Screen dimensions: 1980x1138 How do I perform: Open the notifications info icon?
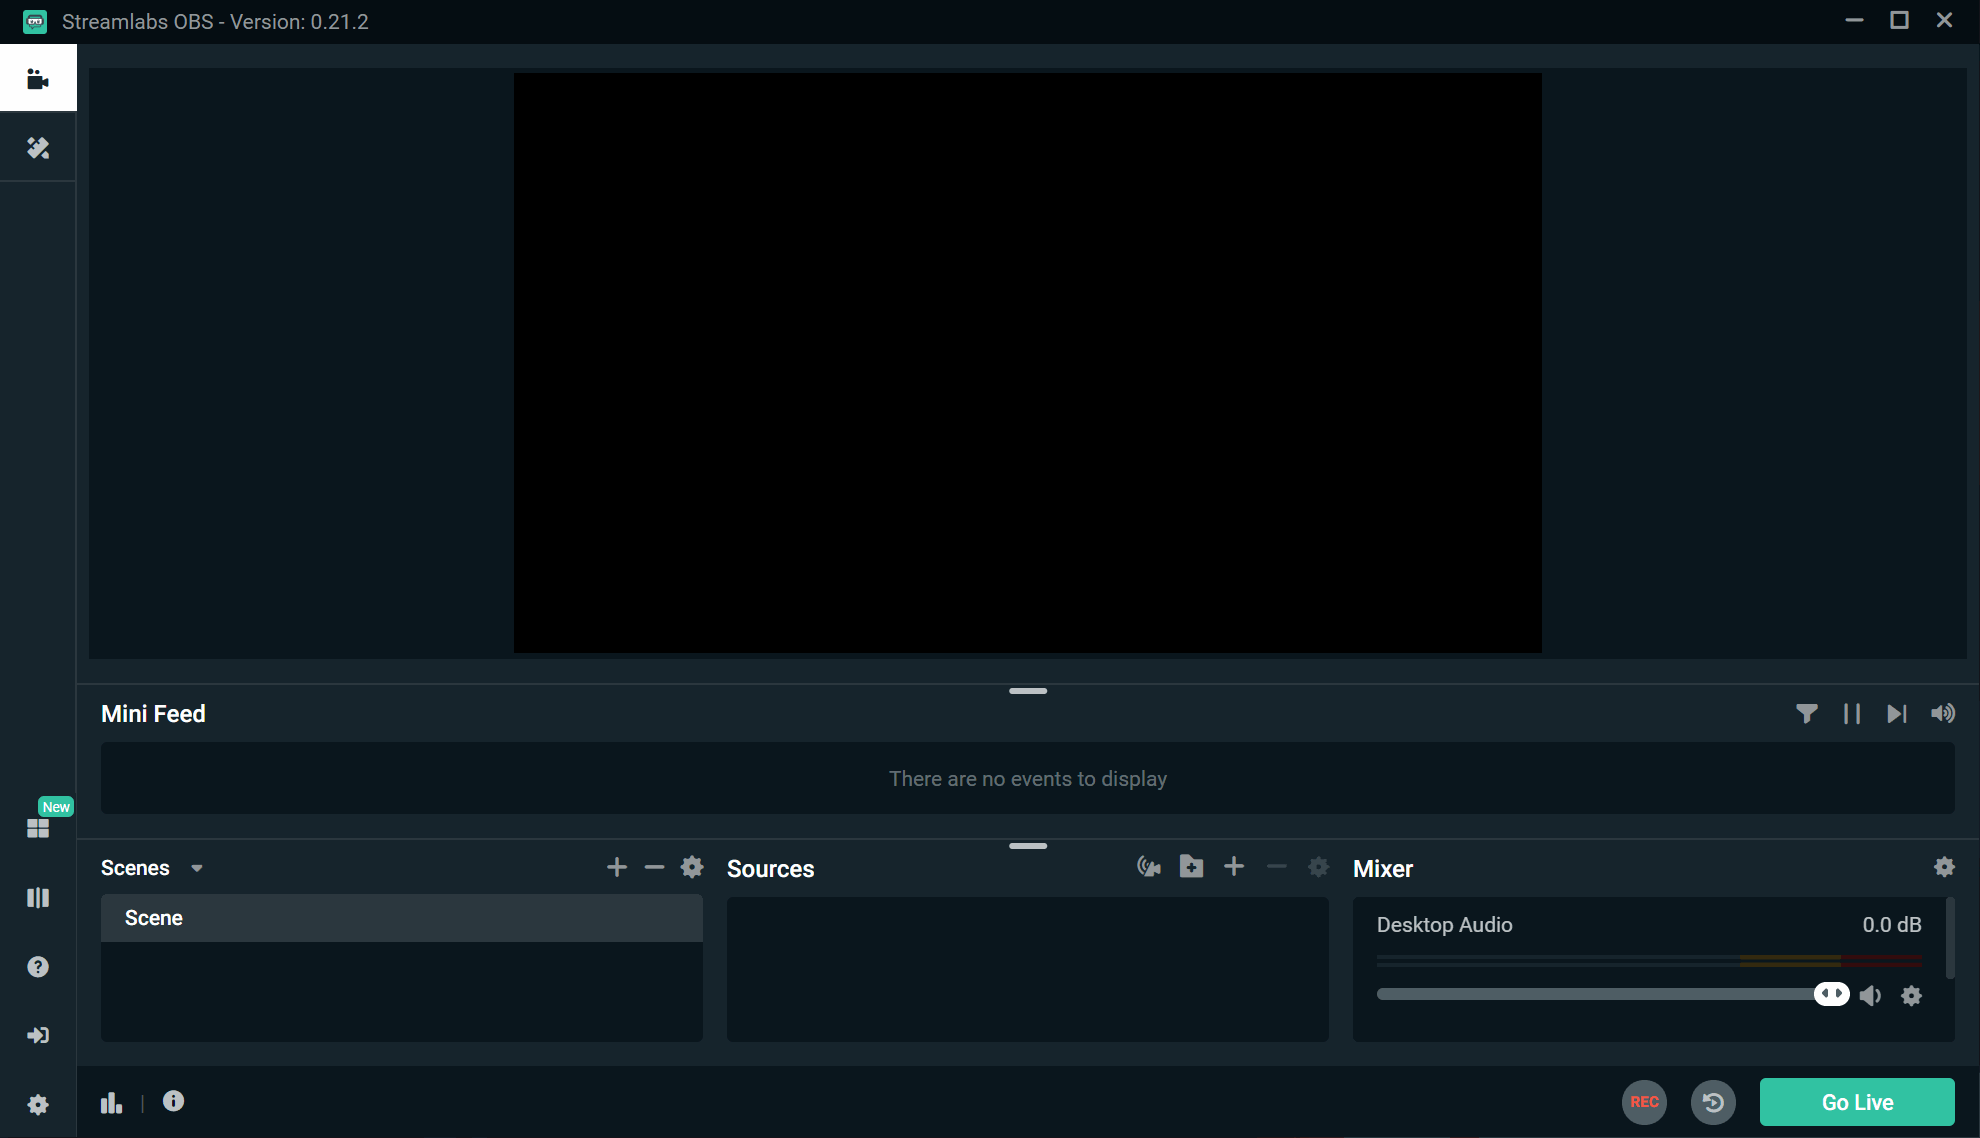(173, 1101)
